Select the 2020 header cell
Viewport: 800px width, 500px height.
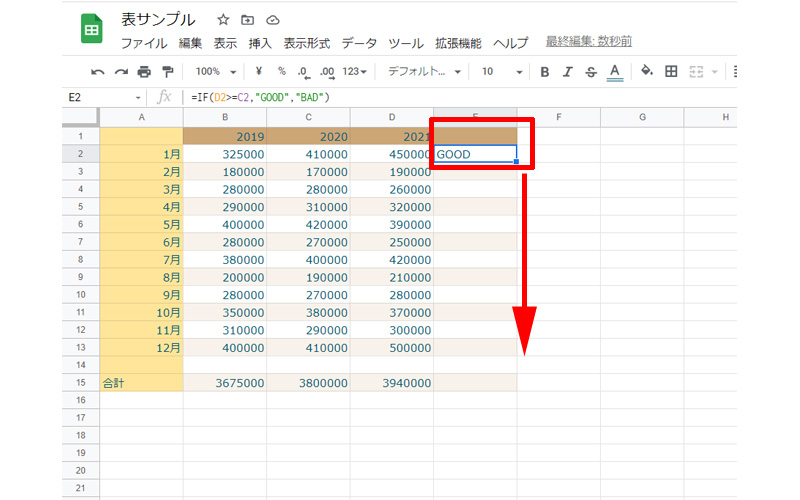point(309,136)
